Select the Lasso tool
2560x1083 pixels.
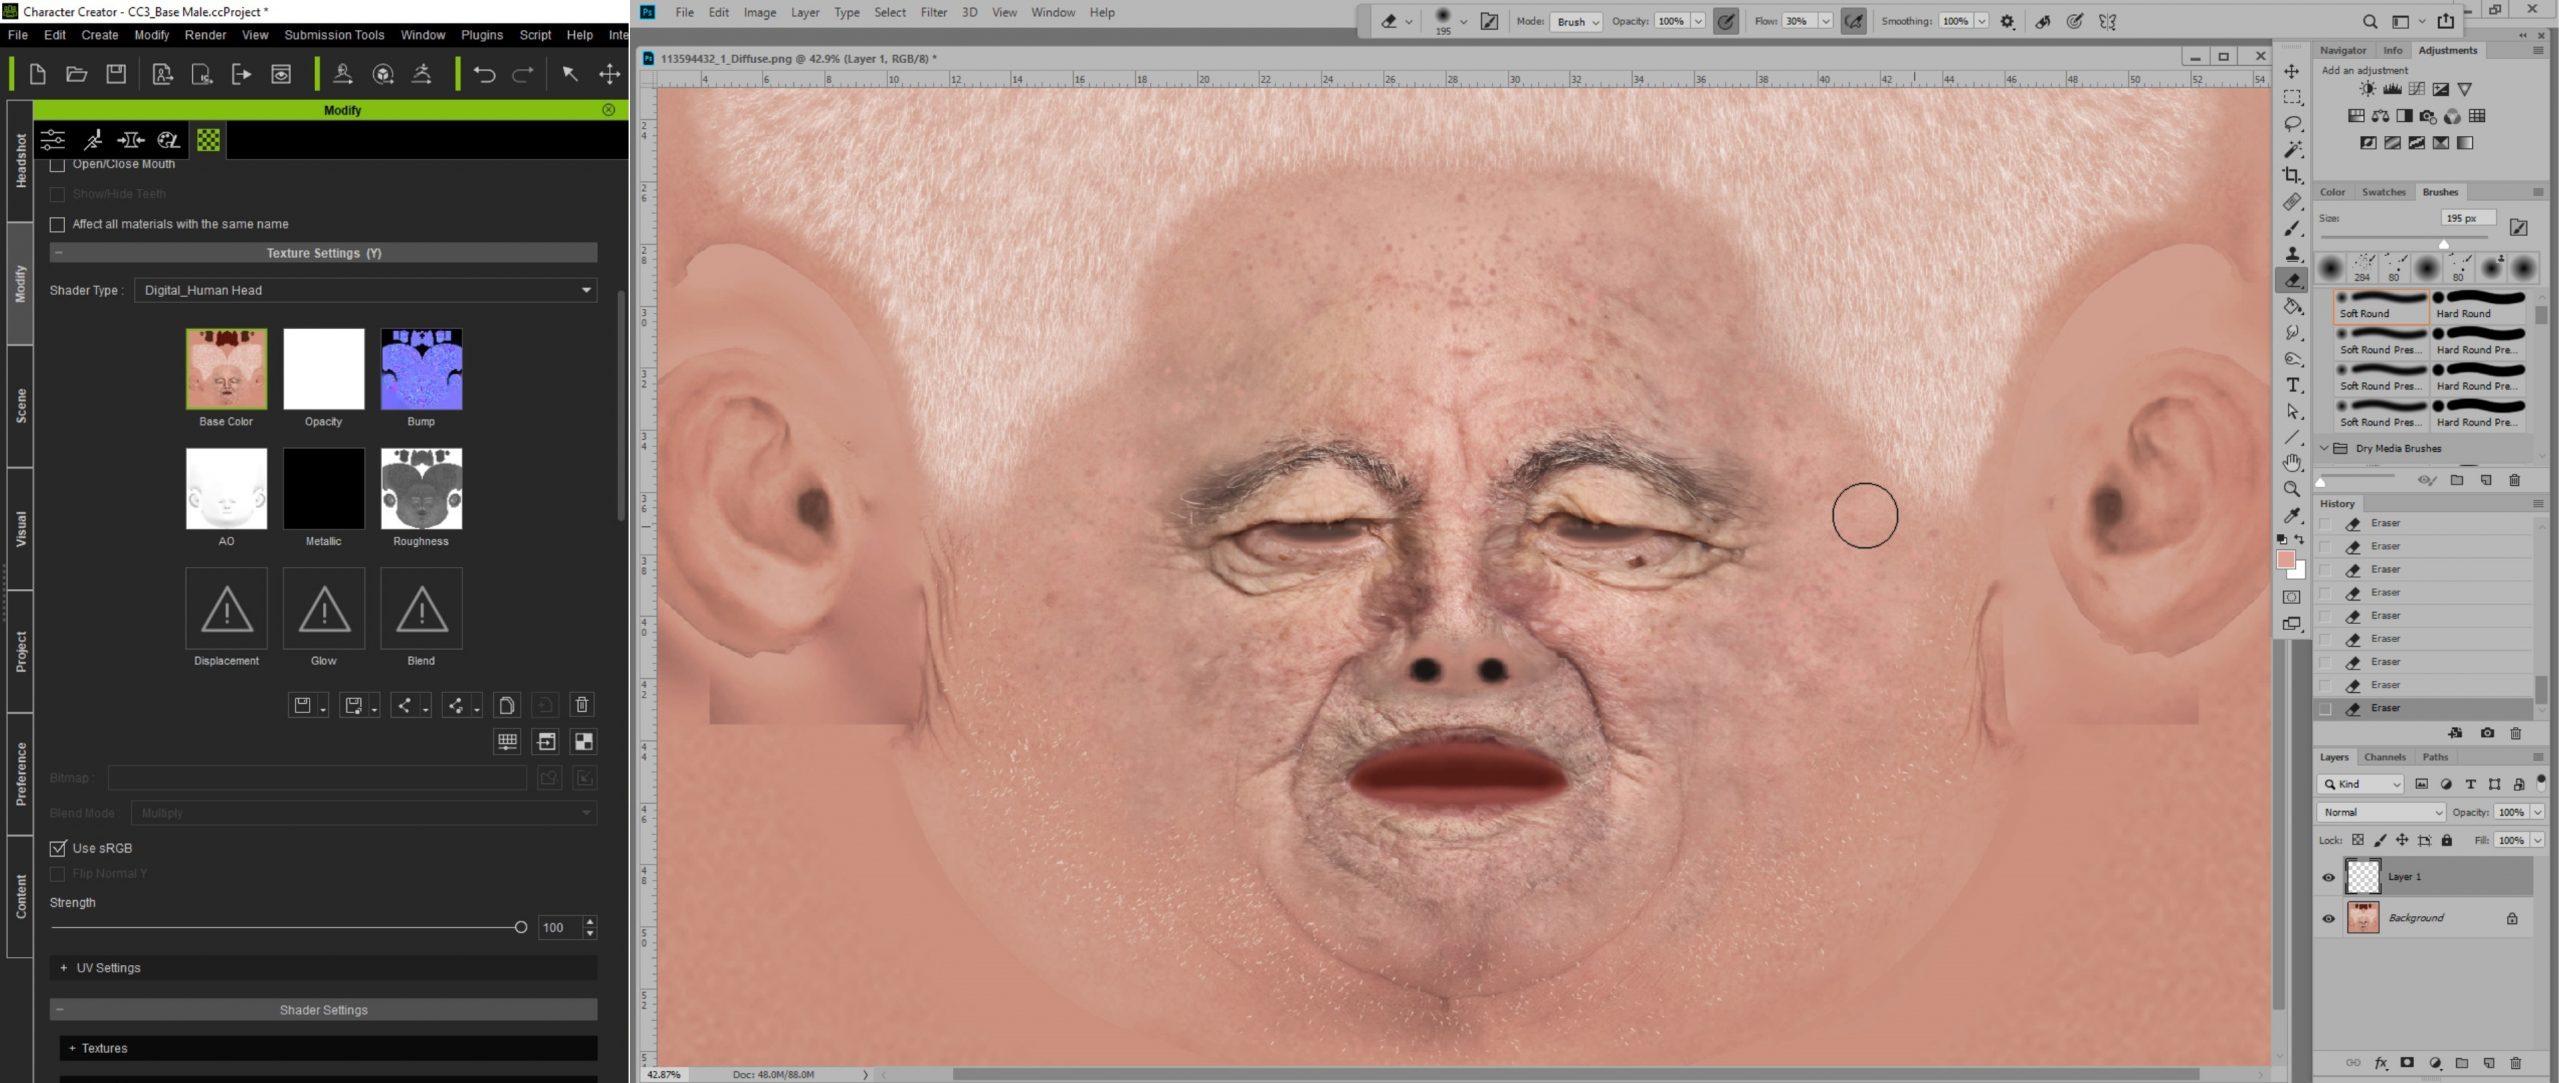click(x=2292, y=123)
